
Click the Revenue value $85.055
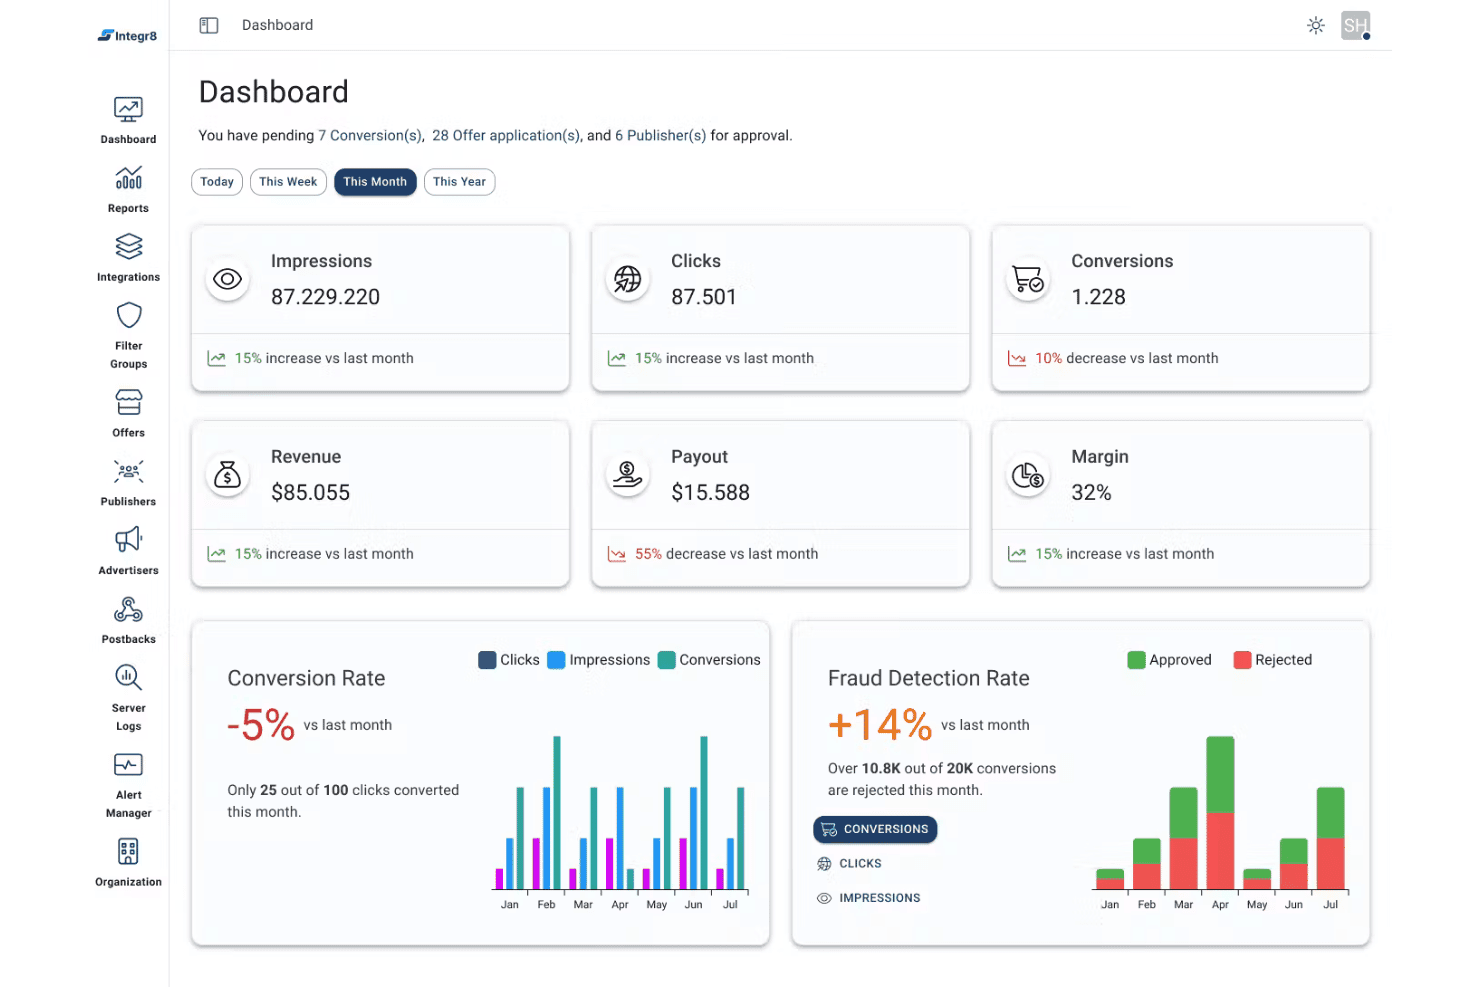(x=311, y=493)
